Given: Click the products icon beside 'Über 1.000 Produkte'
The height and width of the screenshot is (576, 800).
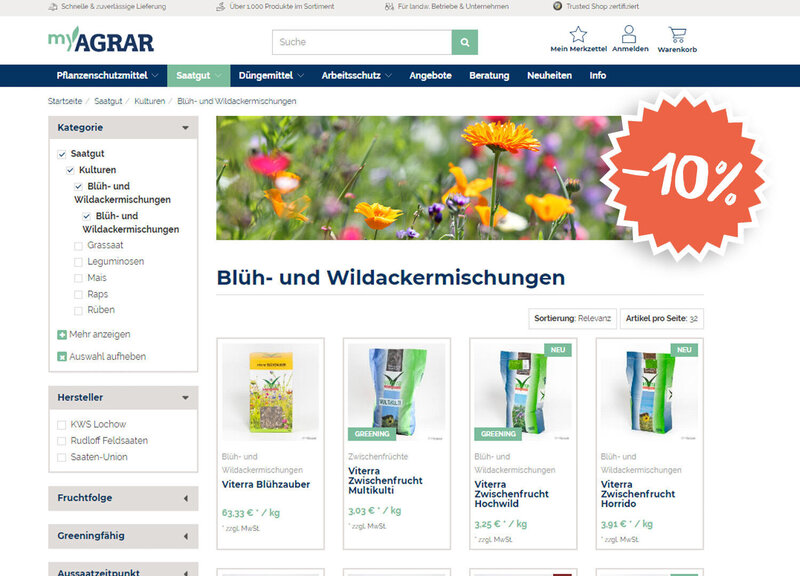Looking at the screenshot, I should 220,7.
